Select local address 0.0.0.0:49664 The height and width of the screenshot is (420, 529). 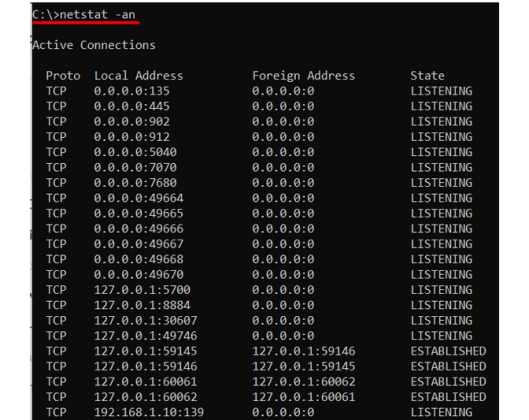(x=139, y=198)
